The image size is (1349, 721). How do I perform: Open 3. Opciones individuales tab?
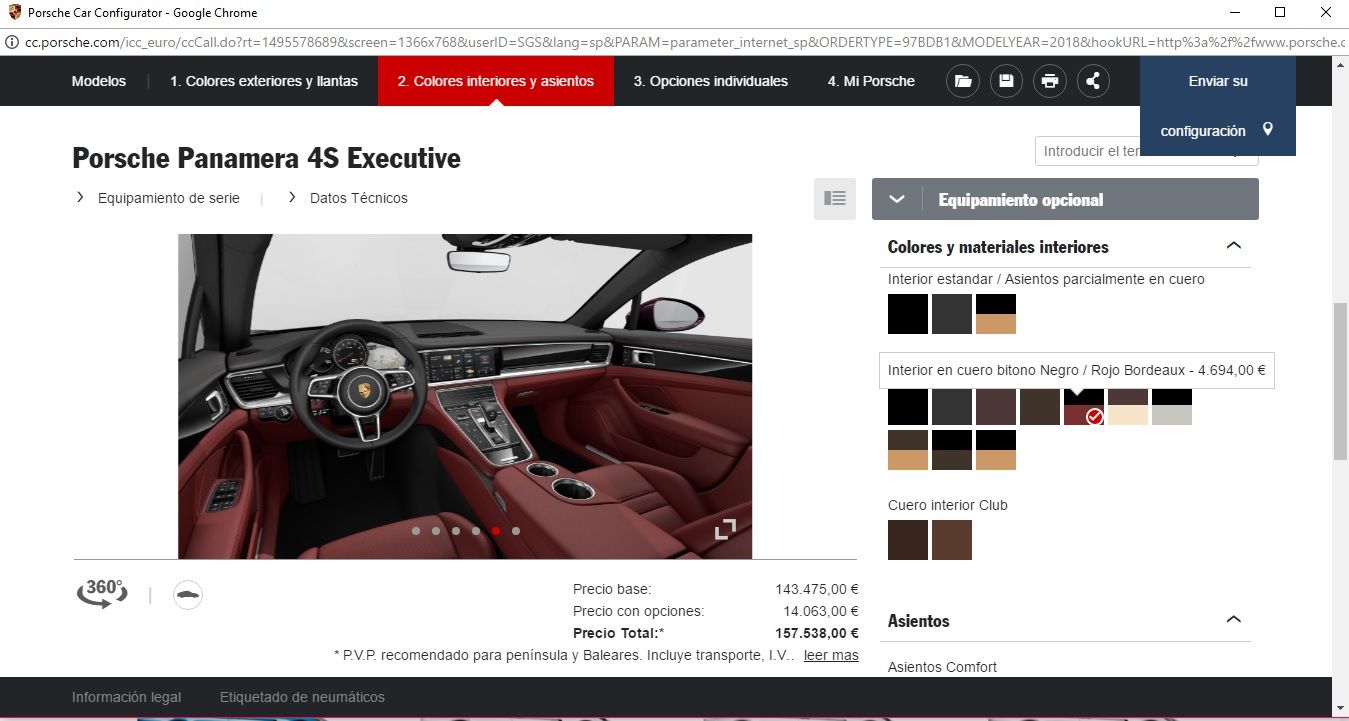pos(711,81)
